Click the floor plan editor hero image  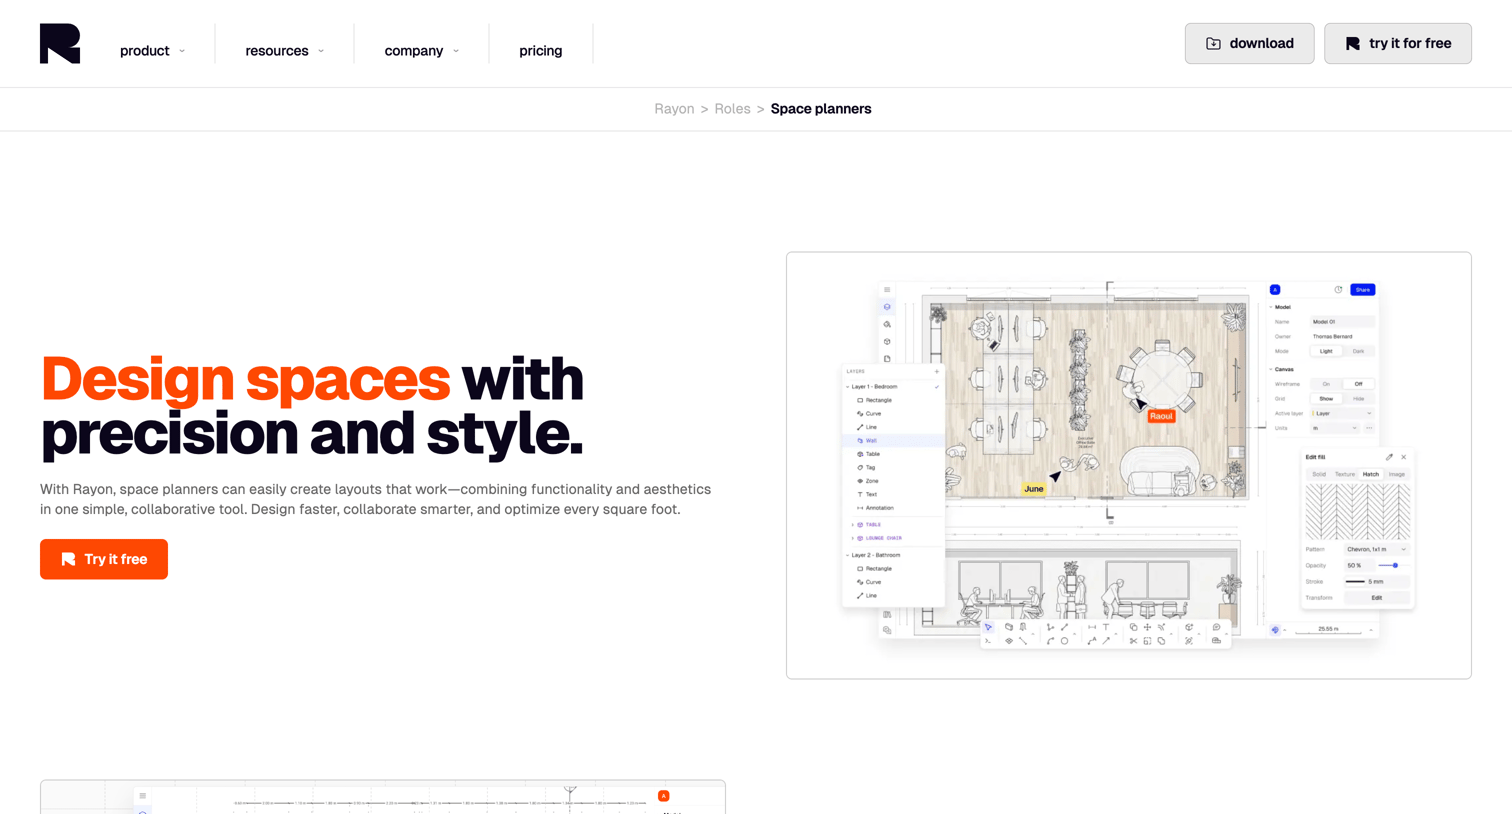pyautogui.click(x=1128, y=465)
